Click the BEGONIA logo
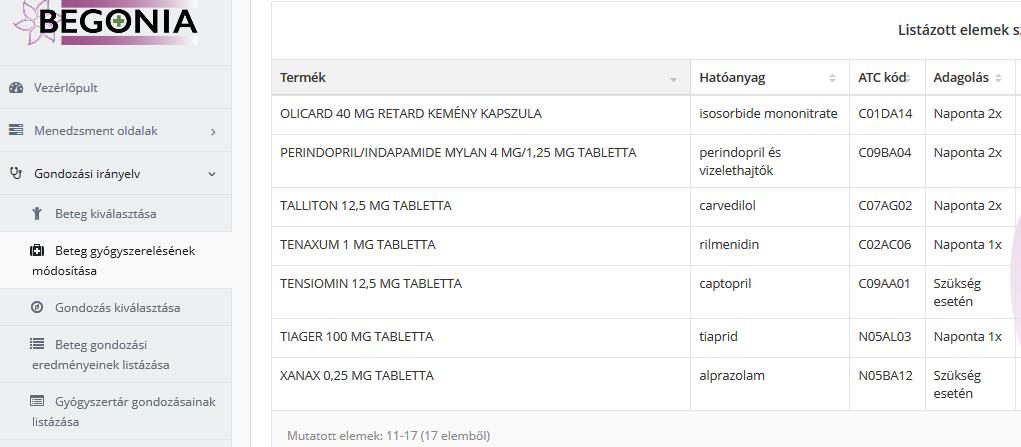Screen dimensions: 1021x447 (106, 22)
